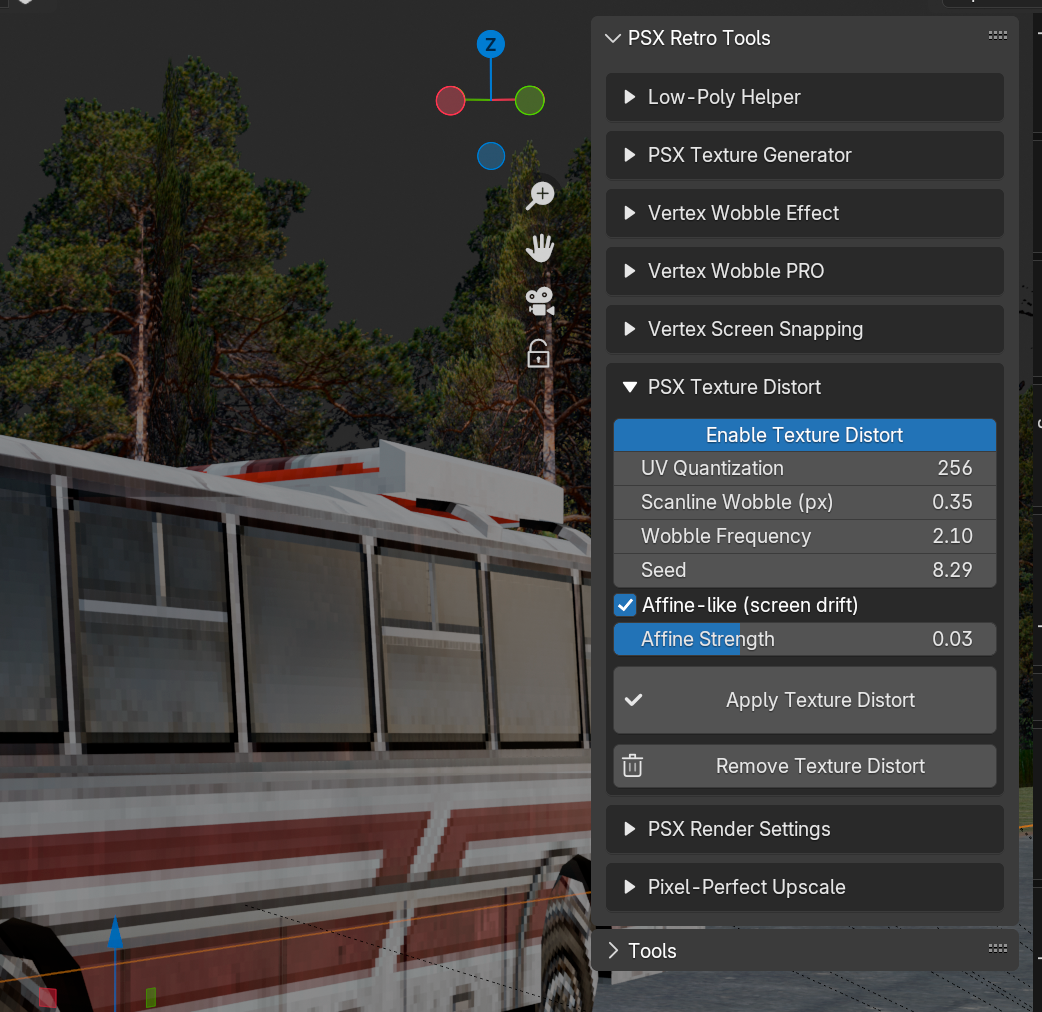Grab the PSX Retro Tools panel drag handle
This screenshot has width=1042, height=1012.
(997, 35)
